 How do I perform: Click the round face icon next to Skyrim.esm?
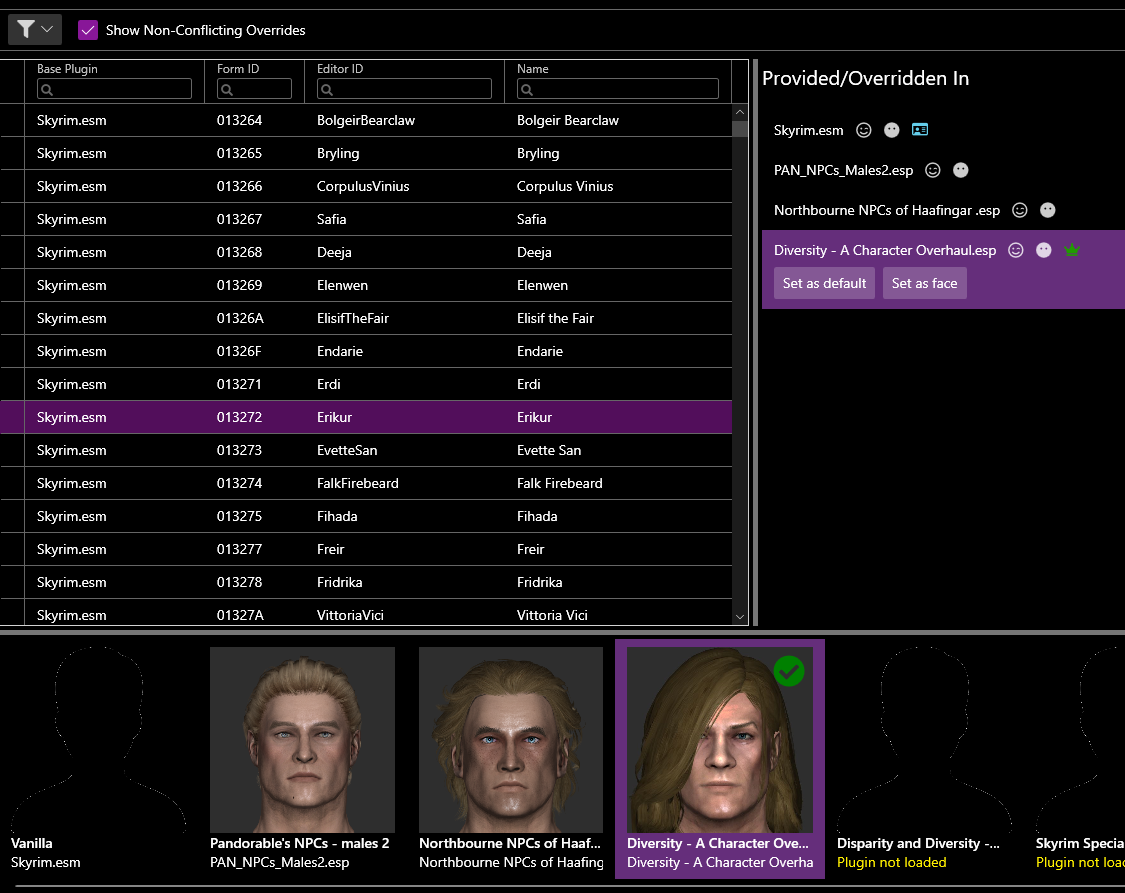pyautogui.click(x=892, y=130)
